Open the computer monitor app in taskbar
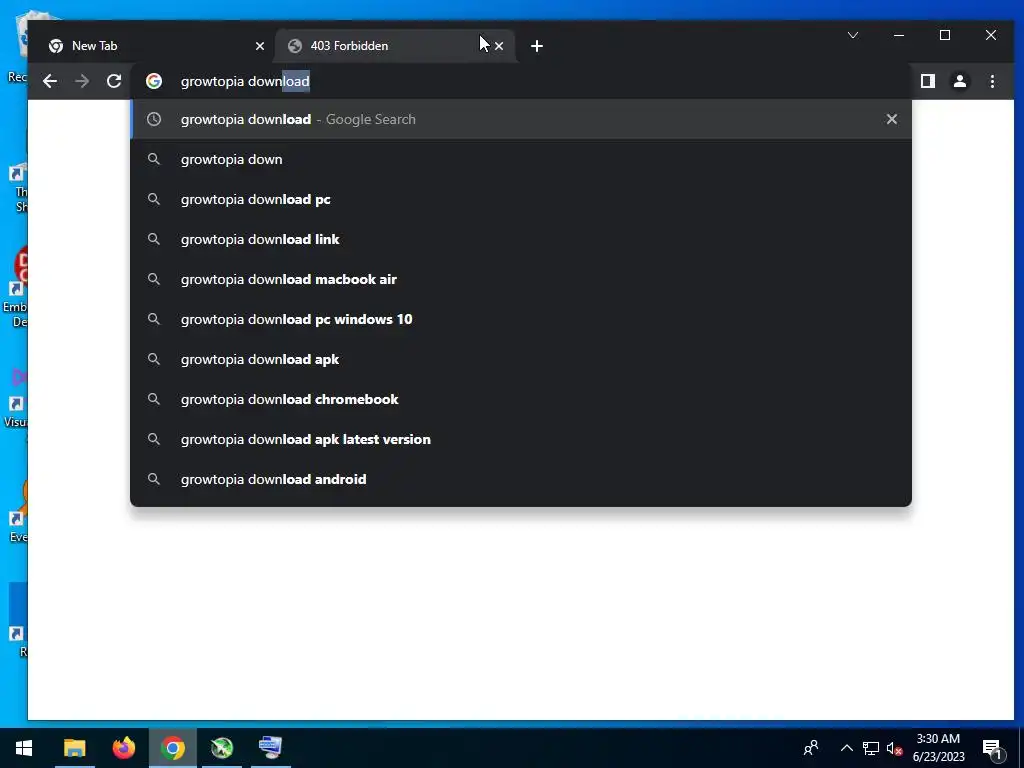 click(270, 748)
